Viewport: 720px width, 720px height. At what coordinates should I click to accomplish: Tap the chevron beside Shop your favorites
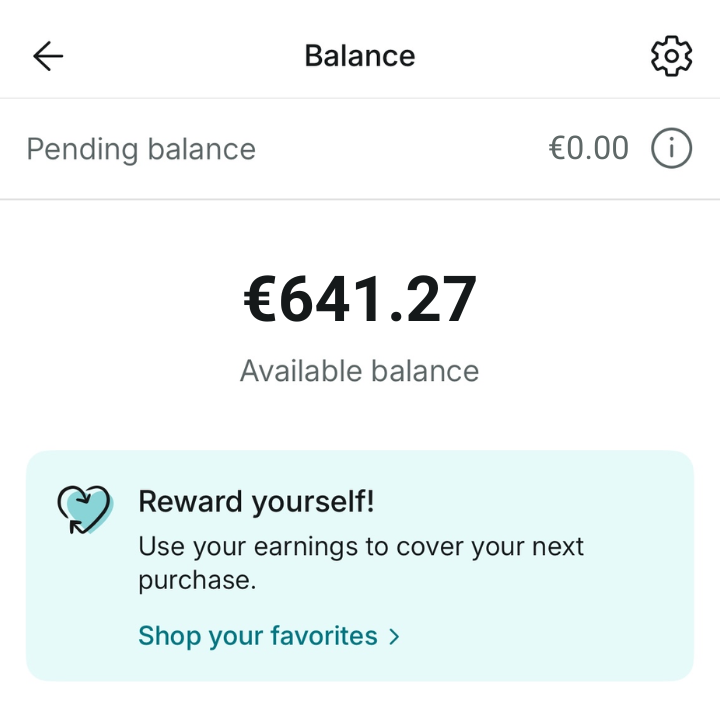[394, 636]
